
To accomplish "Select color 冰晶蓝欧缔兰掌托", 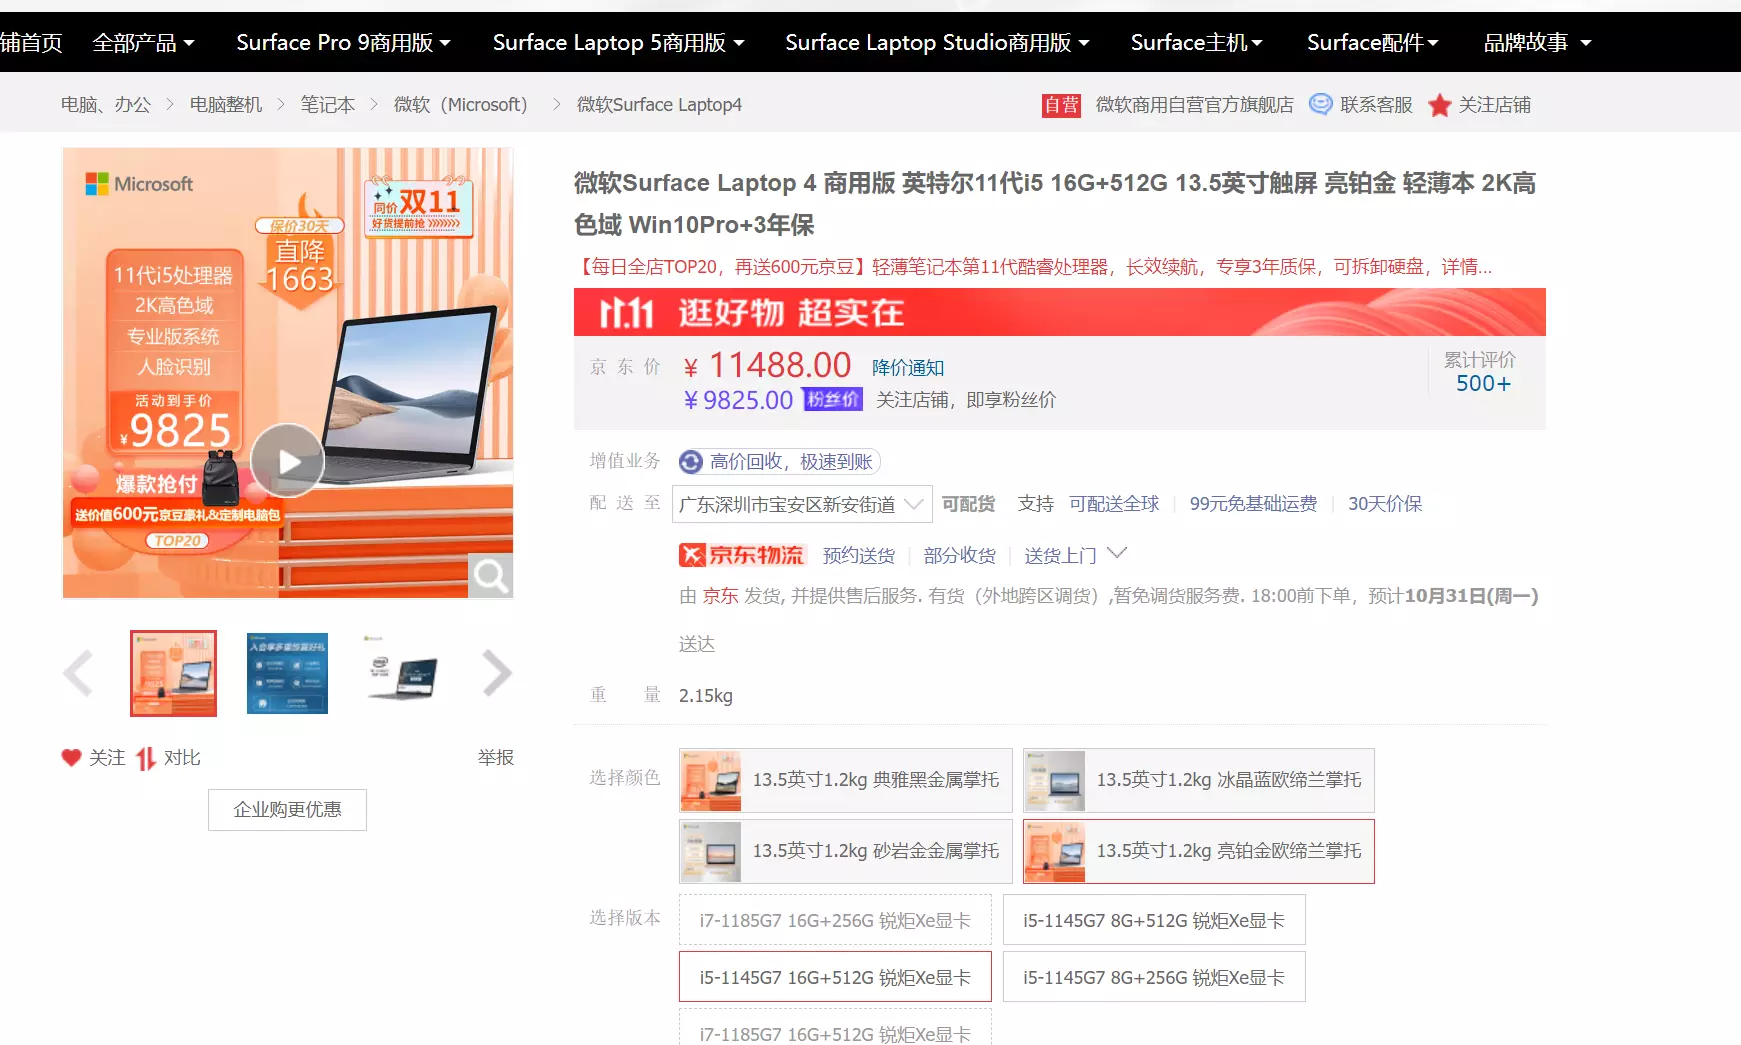I will coord(1199,780).
